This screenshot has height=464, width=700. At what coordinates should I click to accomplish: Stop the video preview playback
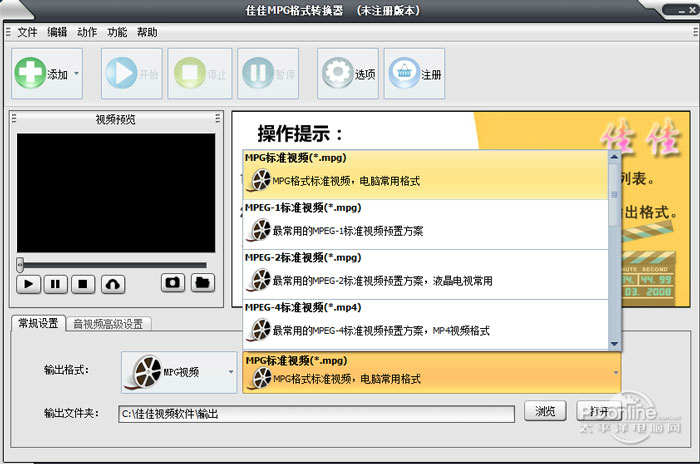pos(83,284)
